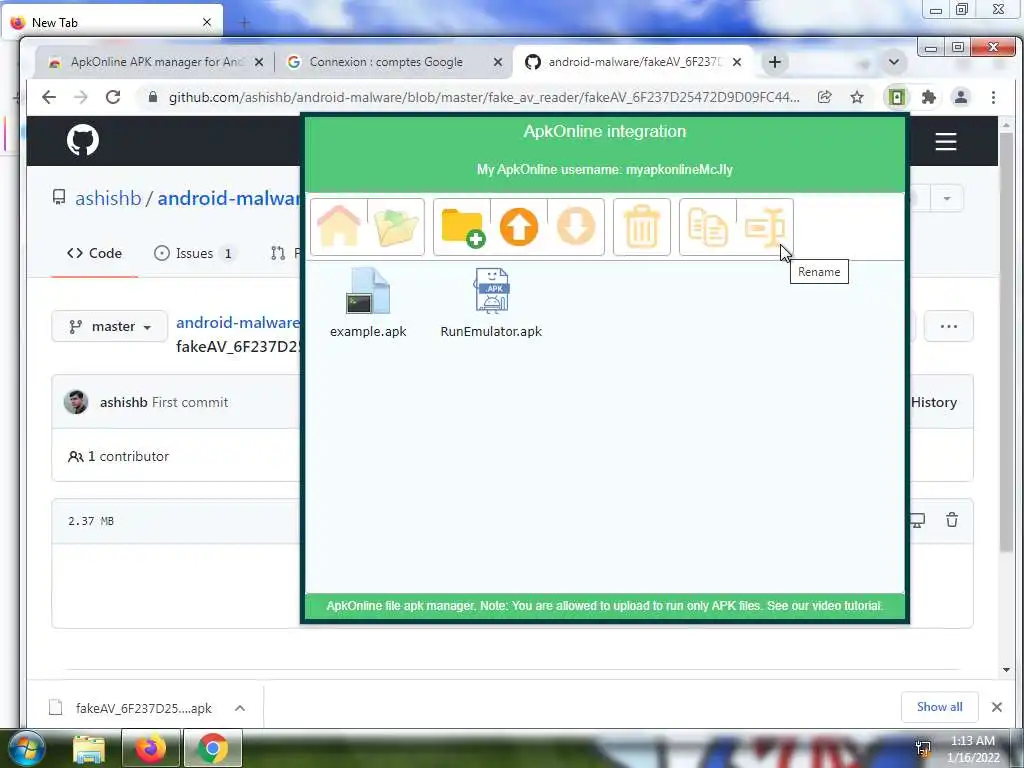Go to home folder in ApkOnline toolbar
This screenshot has width=1024, height=768.
tap(338, 227)
